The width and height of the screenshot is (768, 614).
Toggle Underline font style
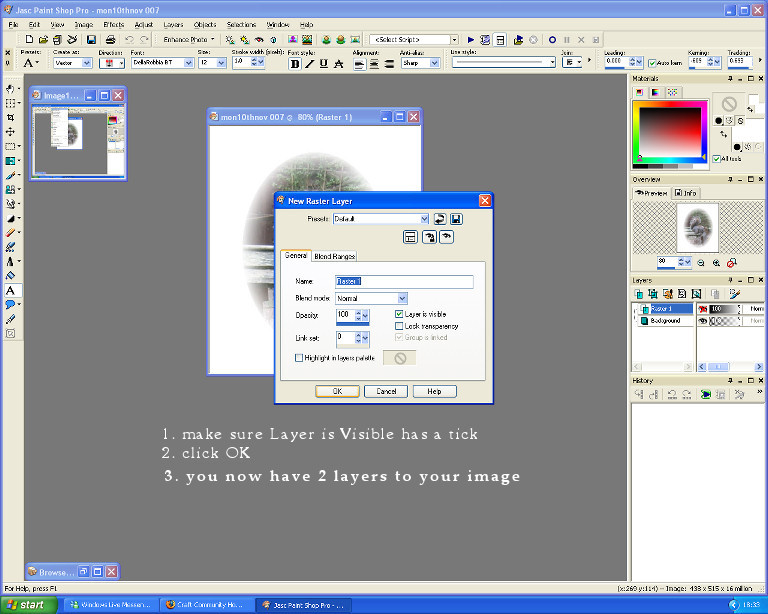coord(324,64)
